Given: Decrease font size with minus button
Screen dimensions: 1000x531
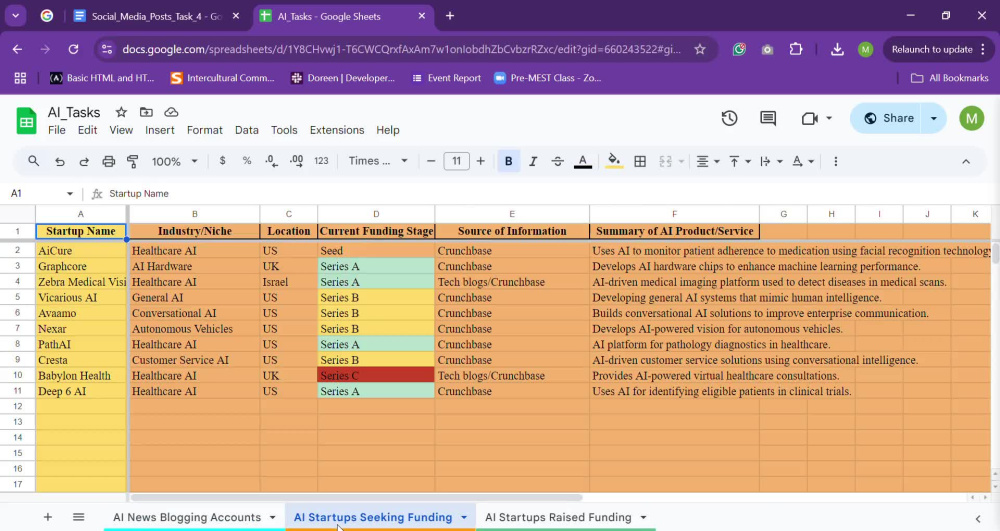Looking at the screenshot, I should click(x=430, y=161).
